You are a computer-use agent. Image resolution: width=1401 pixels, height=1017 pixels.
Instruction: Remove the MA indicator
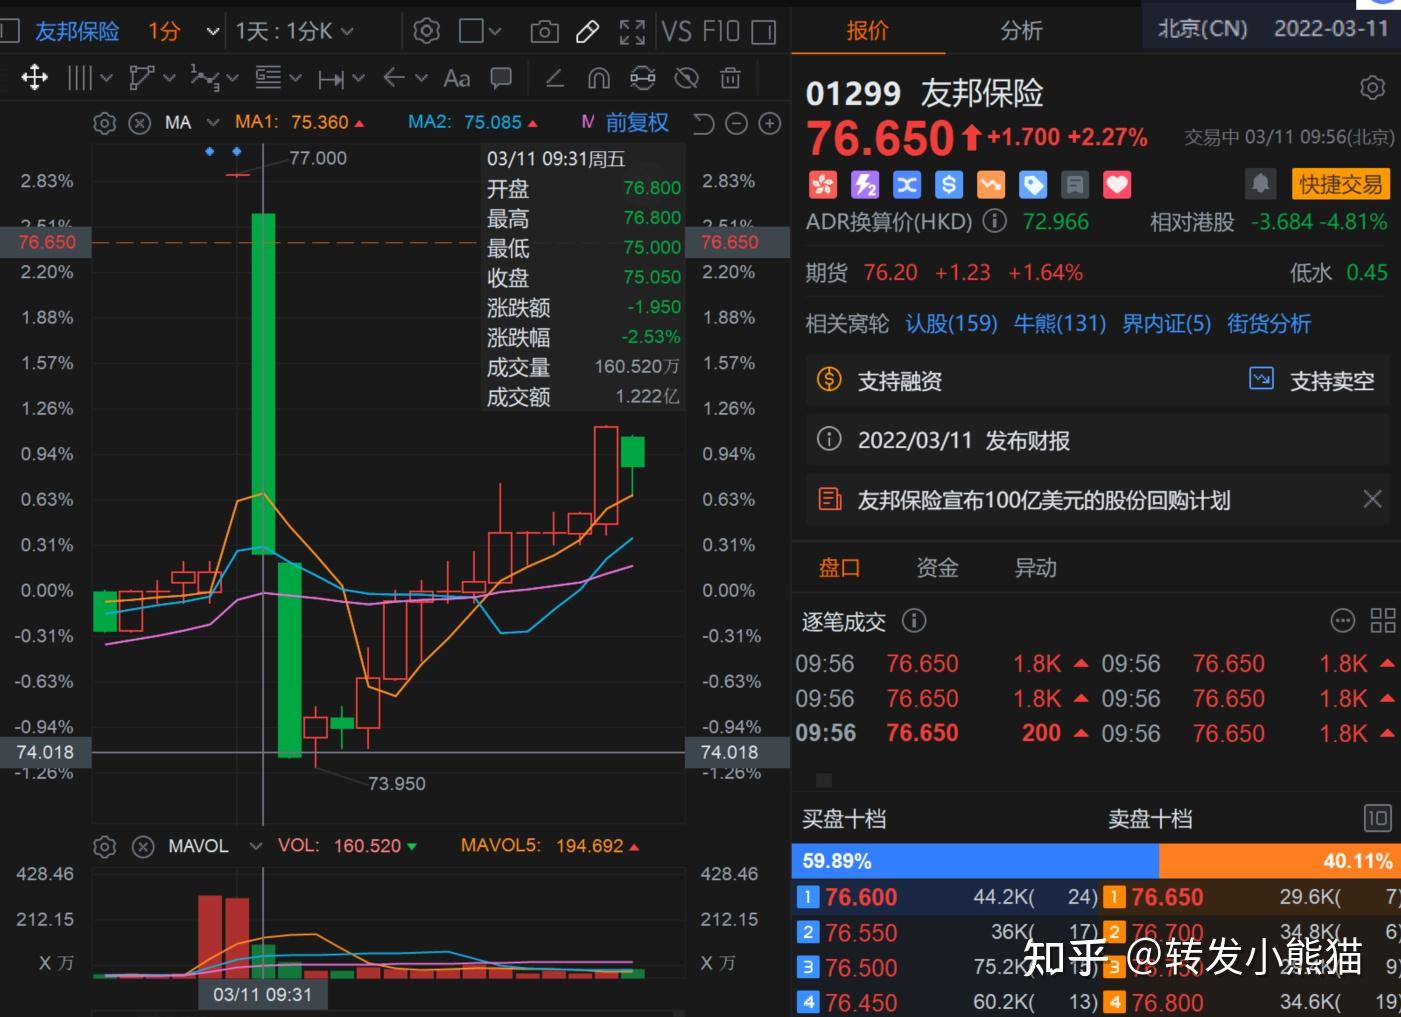(140, 123)
